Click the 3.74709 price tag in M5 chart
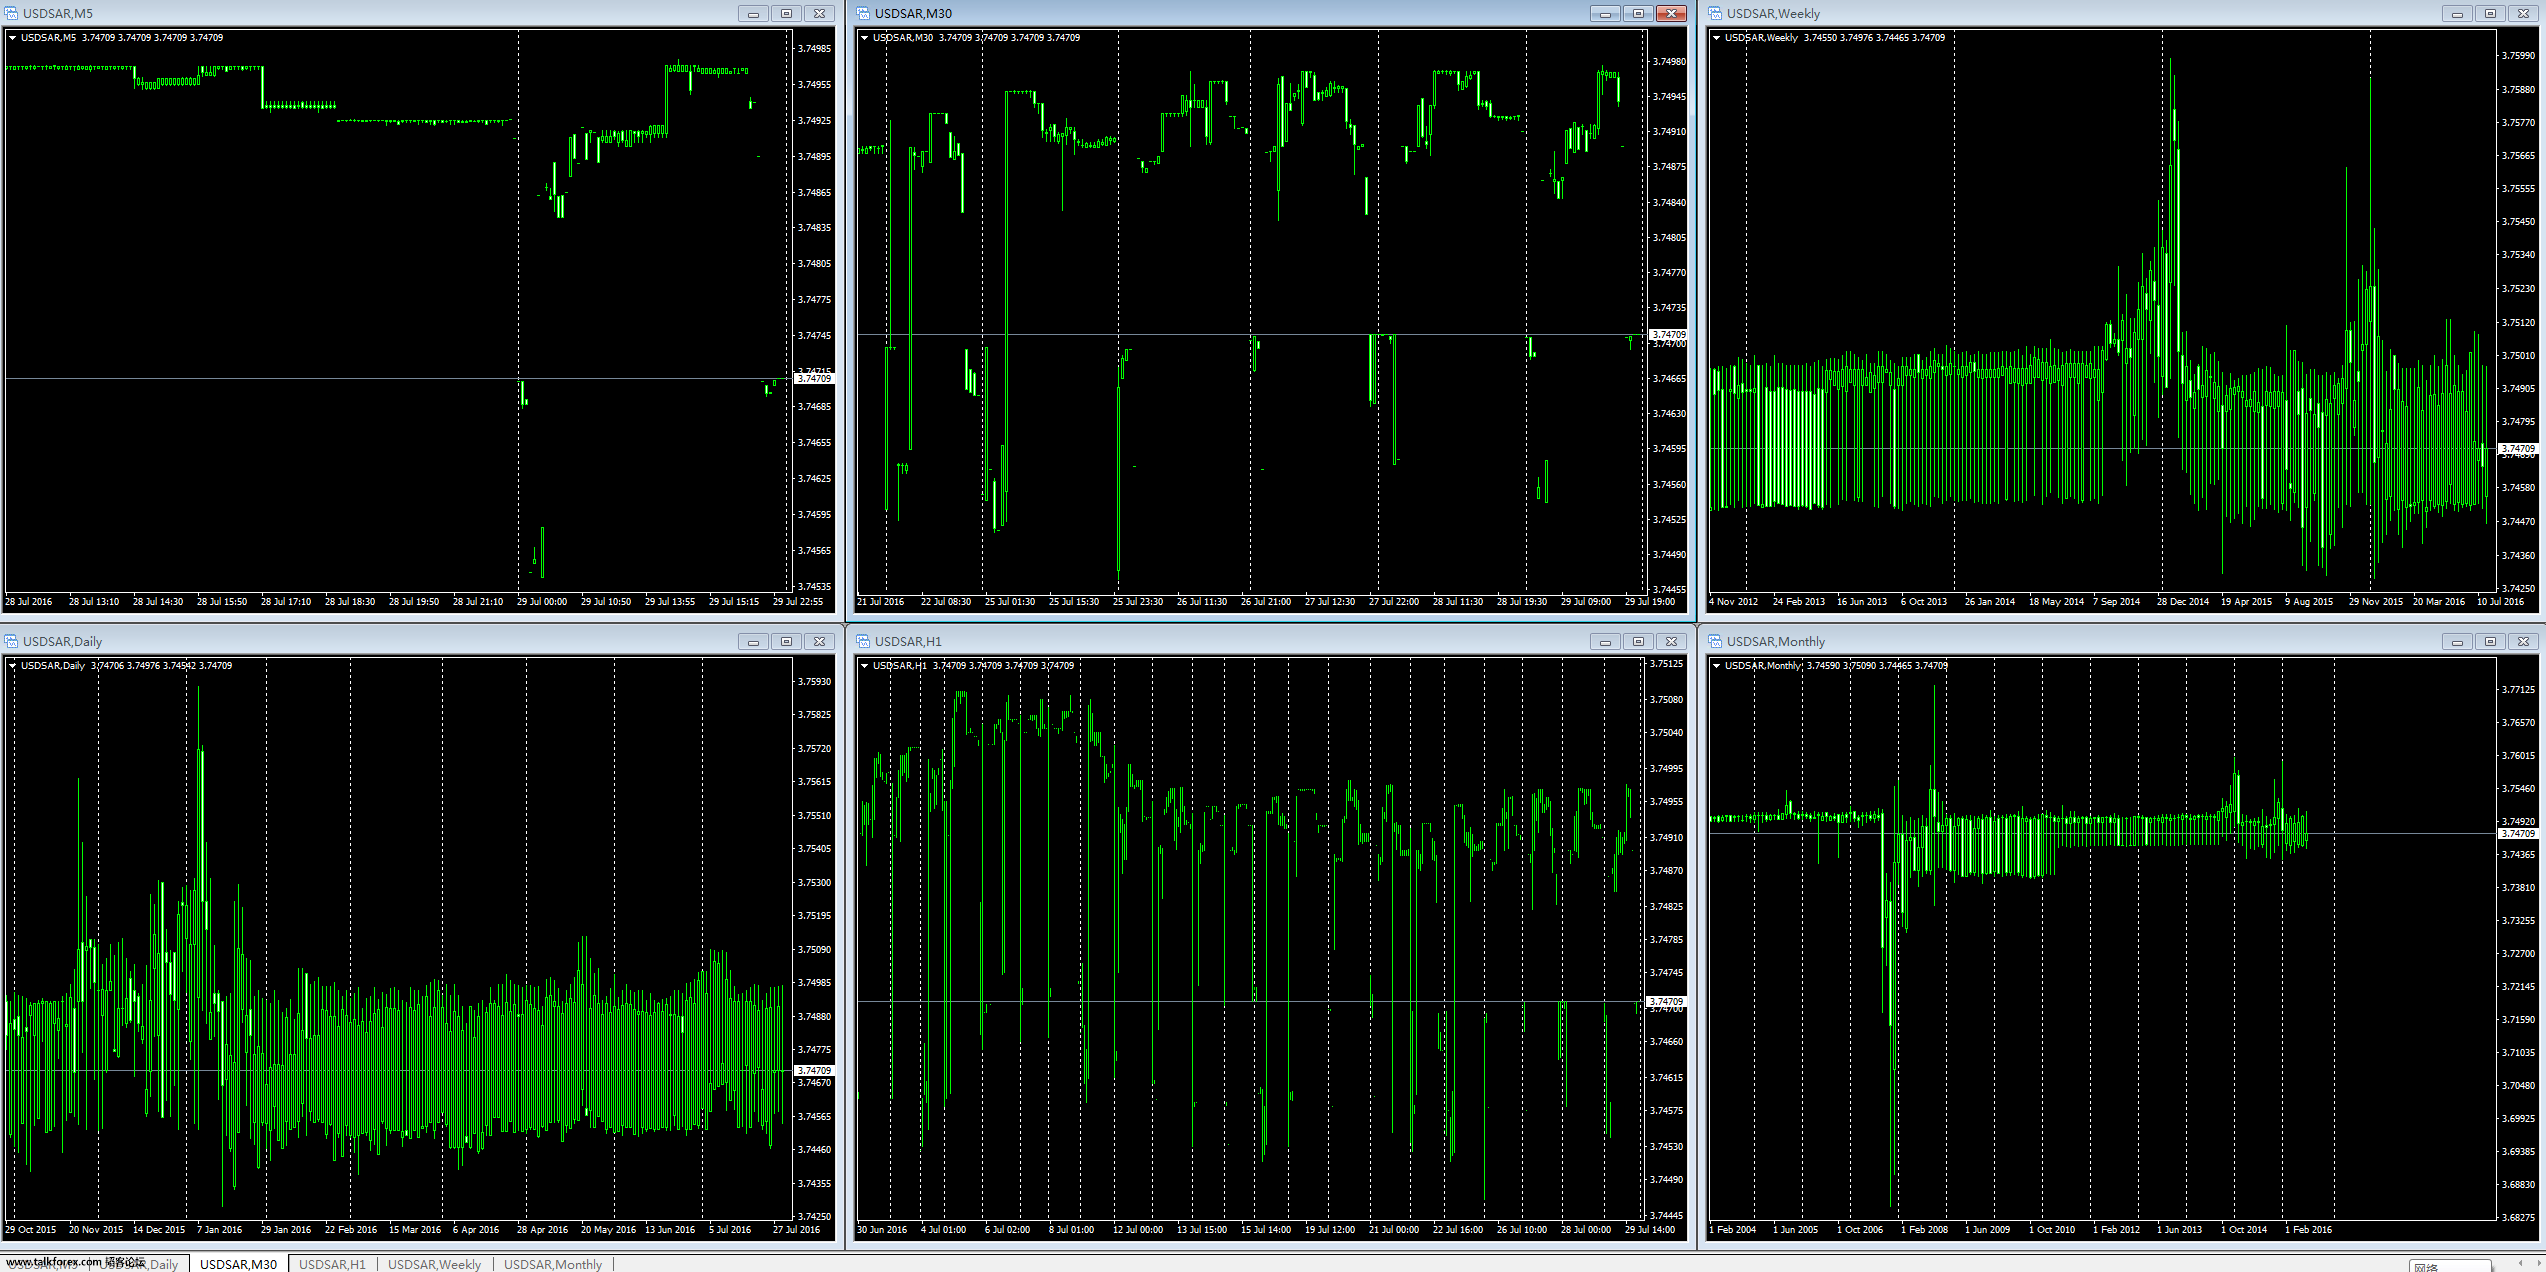 coord(814,379)
